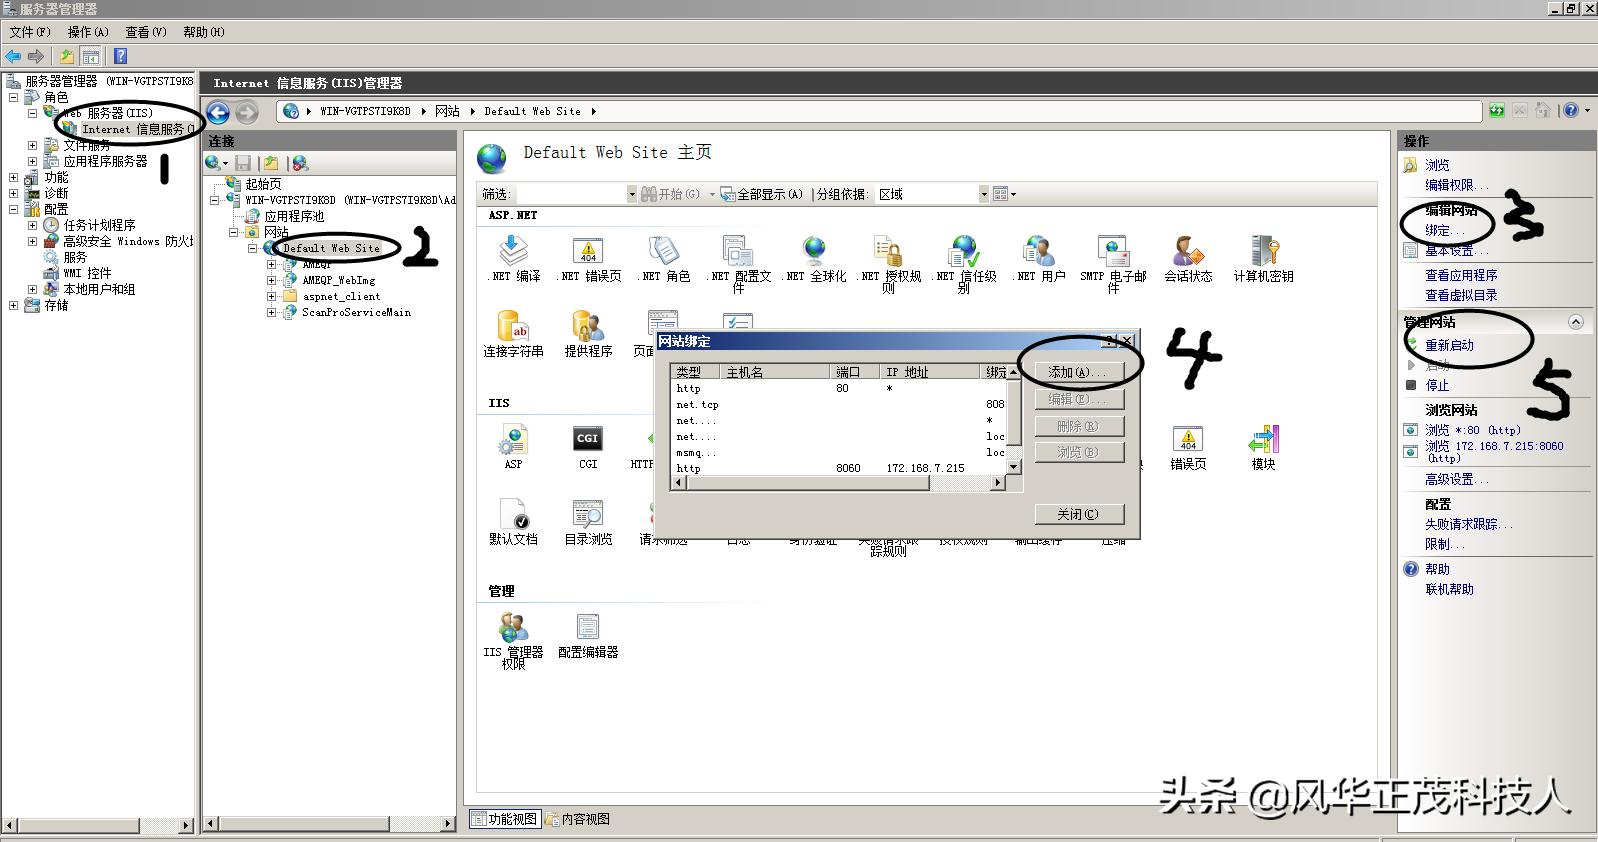Open the .NET 全球化 globe icon
This screenshot has width=1598, height=842.
click(x=814, y=251)
